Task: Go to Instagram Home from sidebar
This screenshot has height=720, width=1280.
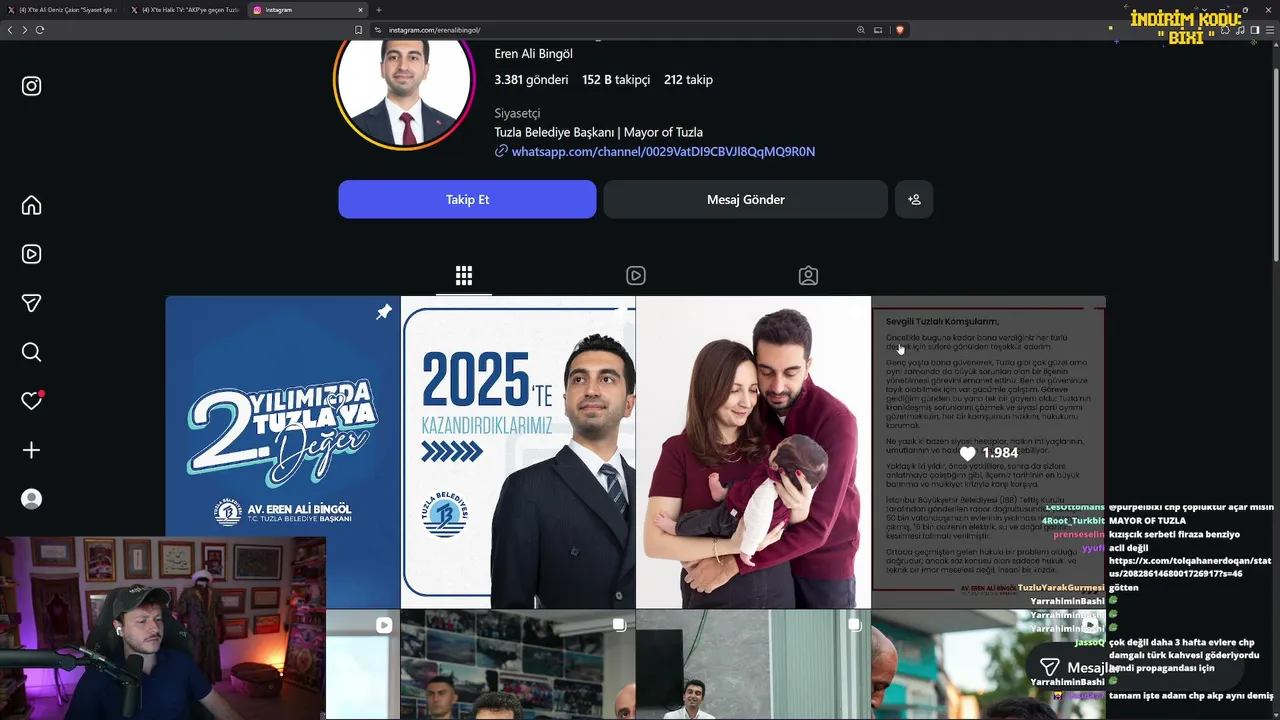Action: click(x=32, y=205)
